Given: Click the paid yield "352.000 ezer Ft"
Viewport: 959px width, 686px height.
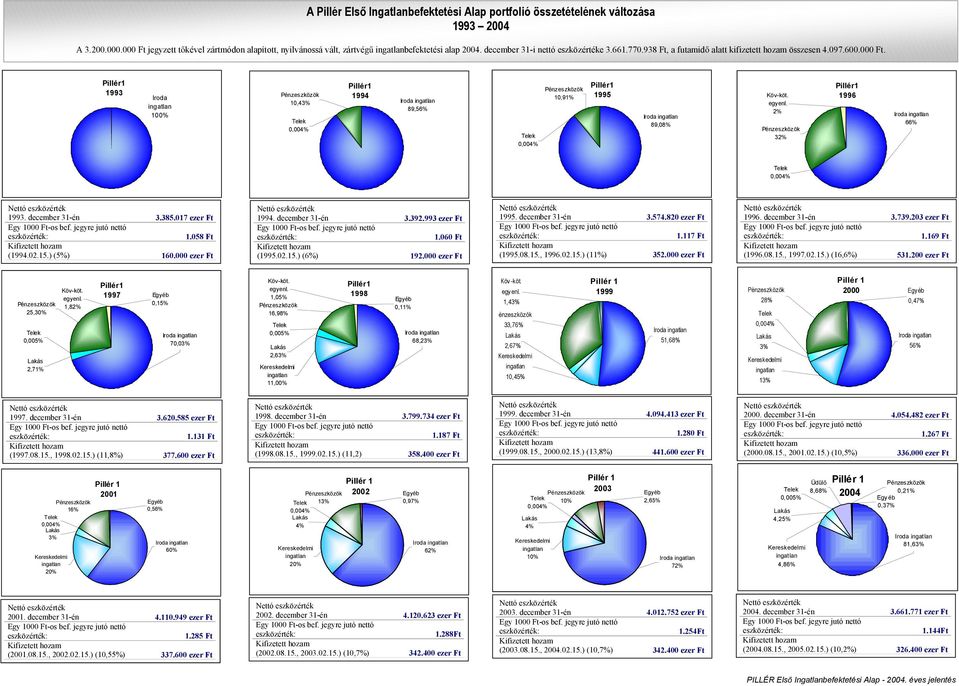Looking at the screenshot, I should point(678,255).
